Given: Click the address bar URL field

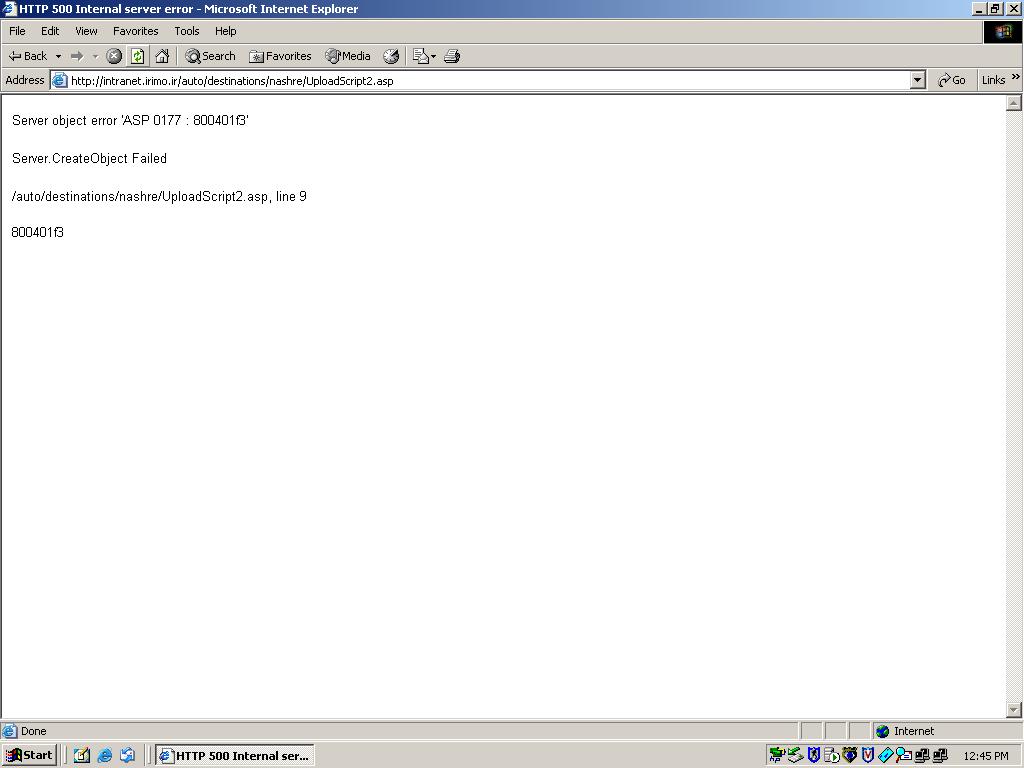Looking at the screenshot, I should 488,80.
